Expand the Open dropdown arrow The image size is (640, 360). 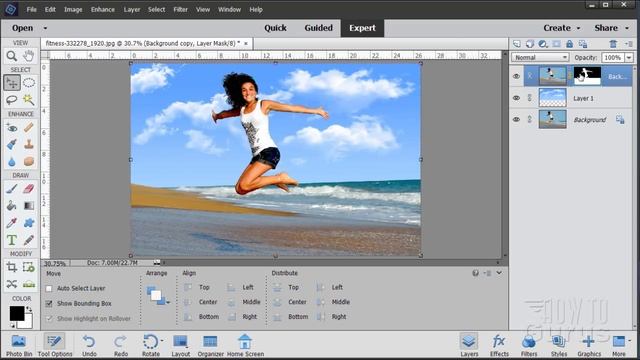point(45,28)
